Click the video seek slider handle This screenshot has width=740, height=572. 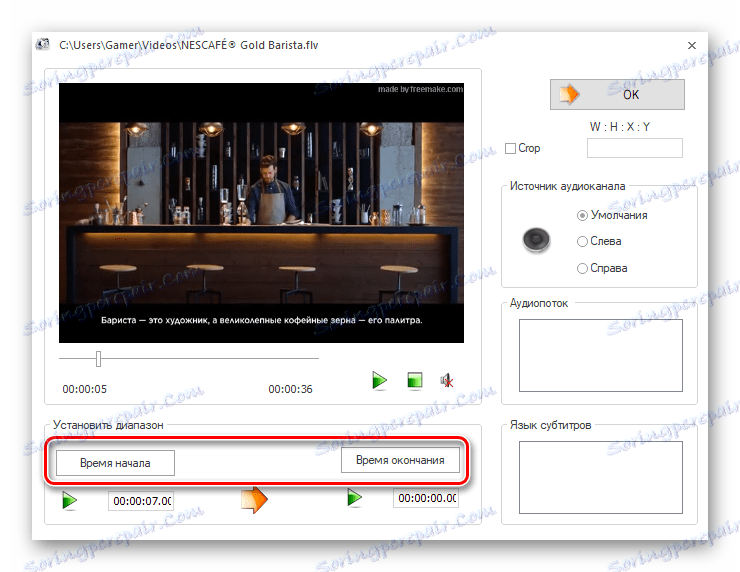(98, 359)
